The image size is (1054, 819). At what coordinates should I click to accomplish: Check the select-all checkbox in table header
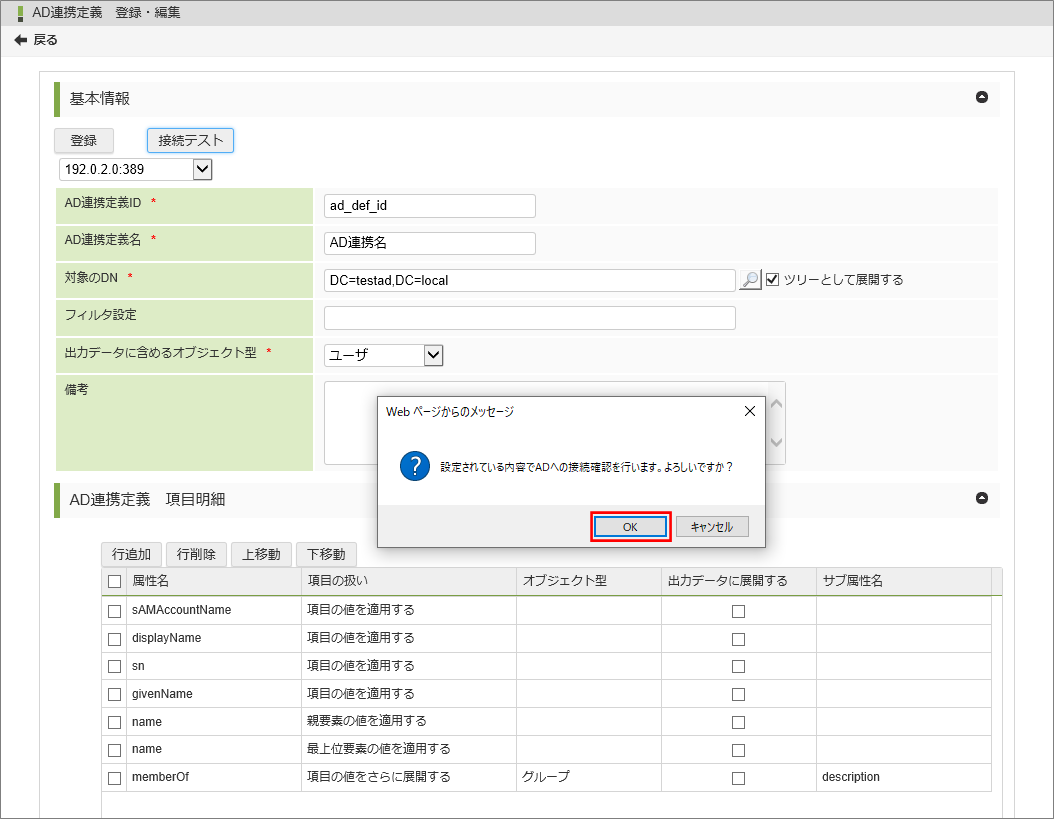[115, 581]
